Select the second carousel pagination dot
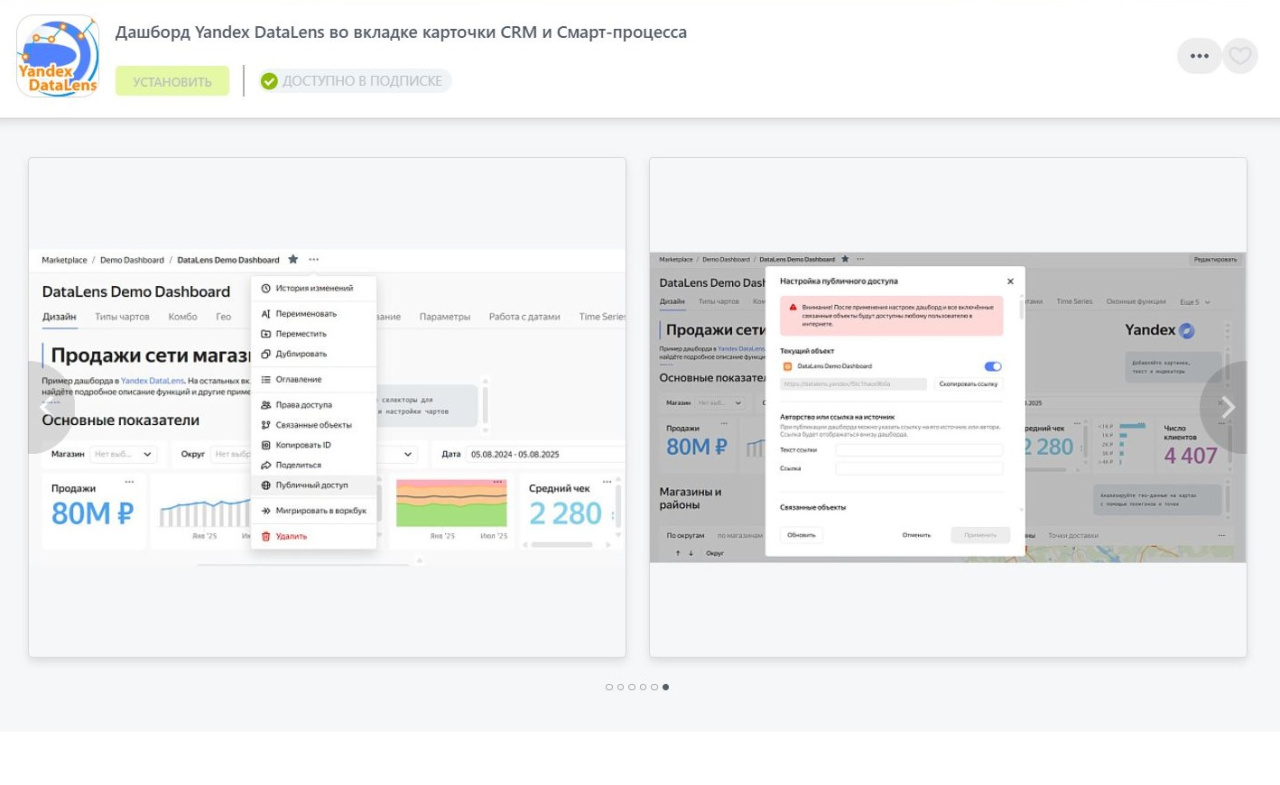The image size is (1280, 785). (x=620, y=687)
